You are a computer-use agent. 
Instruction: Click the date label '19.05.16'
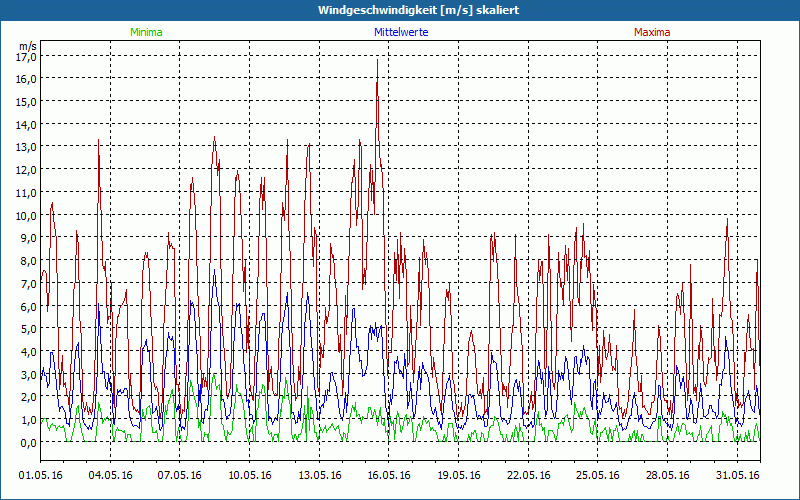(459, 475)
